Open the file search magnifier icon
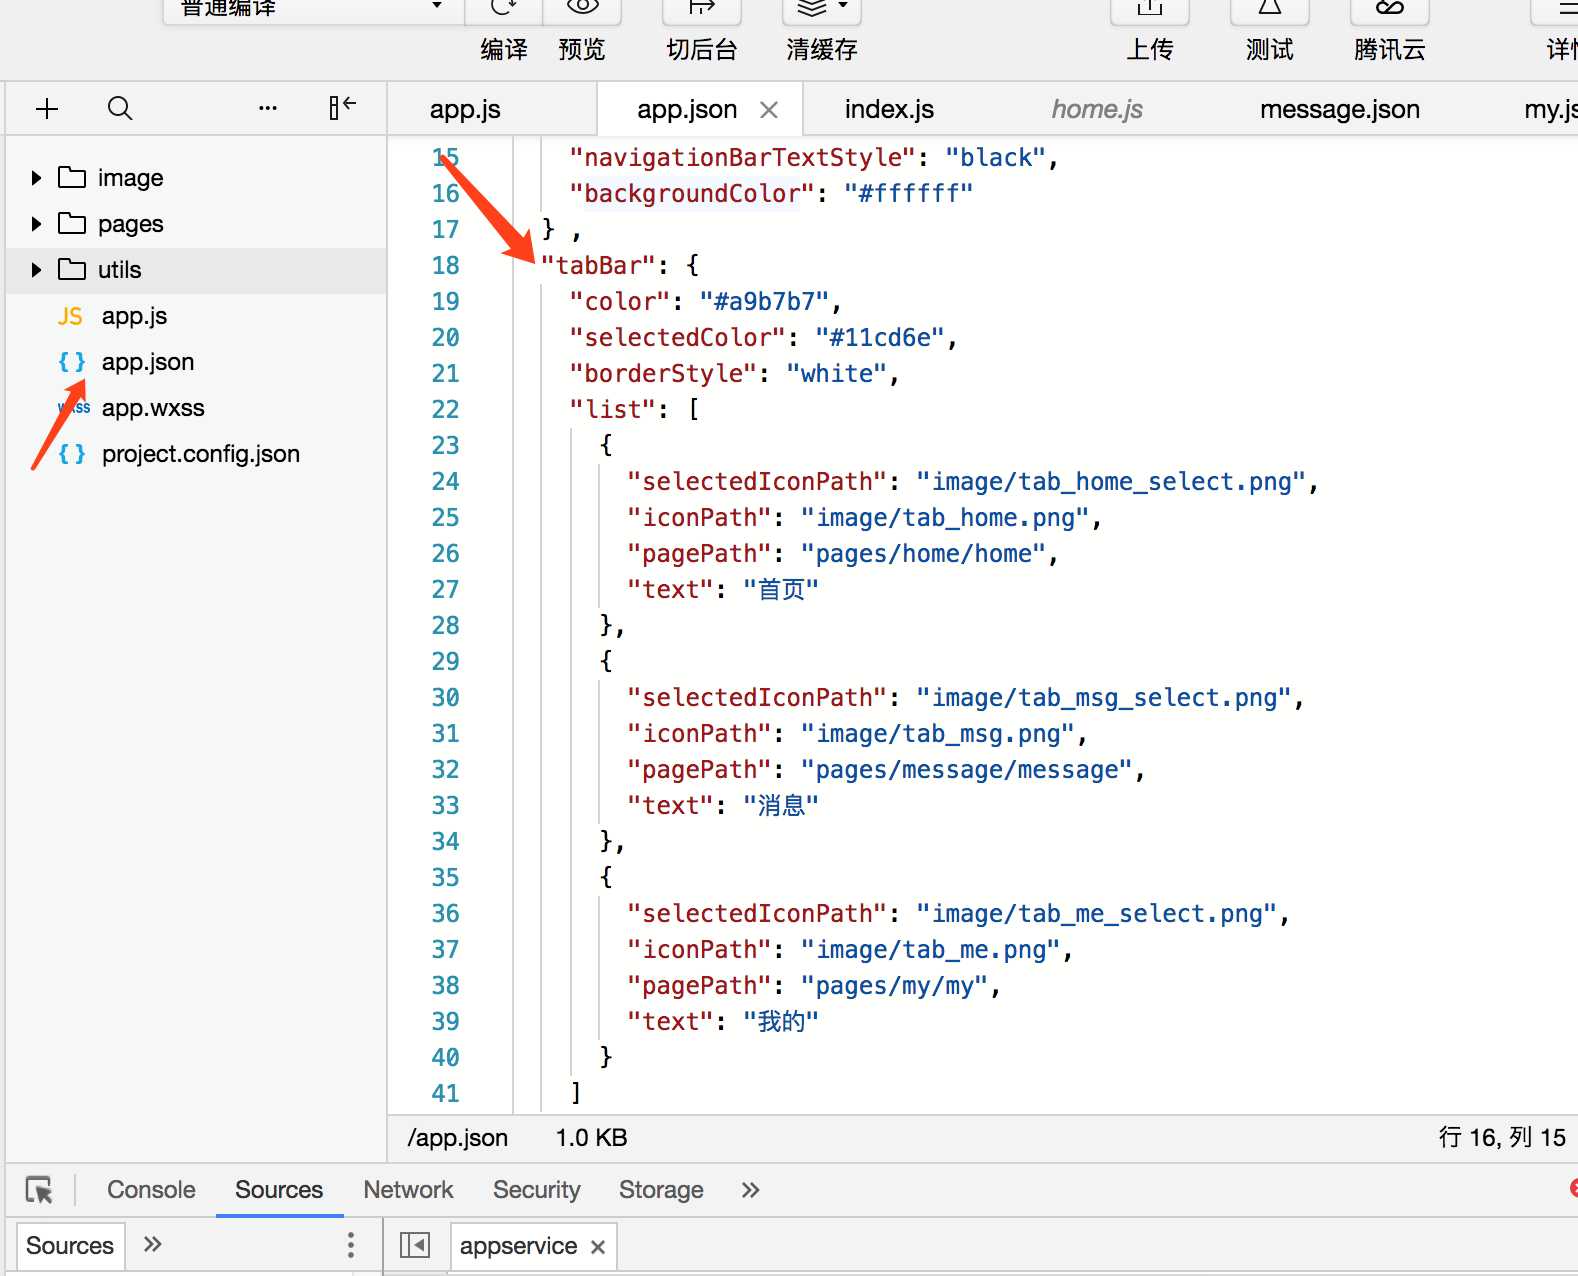 (119, 108)
